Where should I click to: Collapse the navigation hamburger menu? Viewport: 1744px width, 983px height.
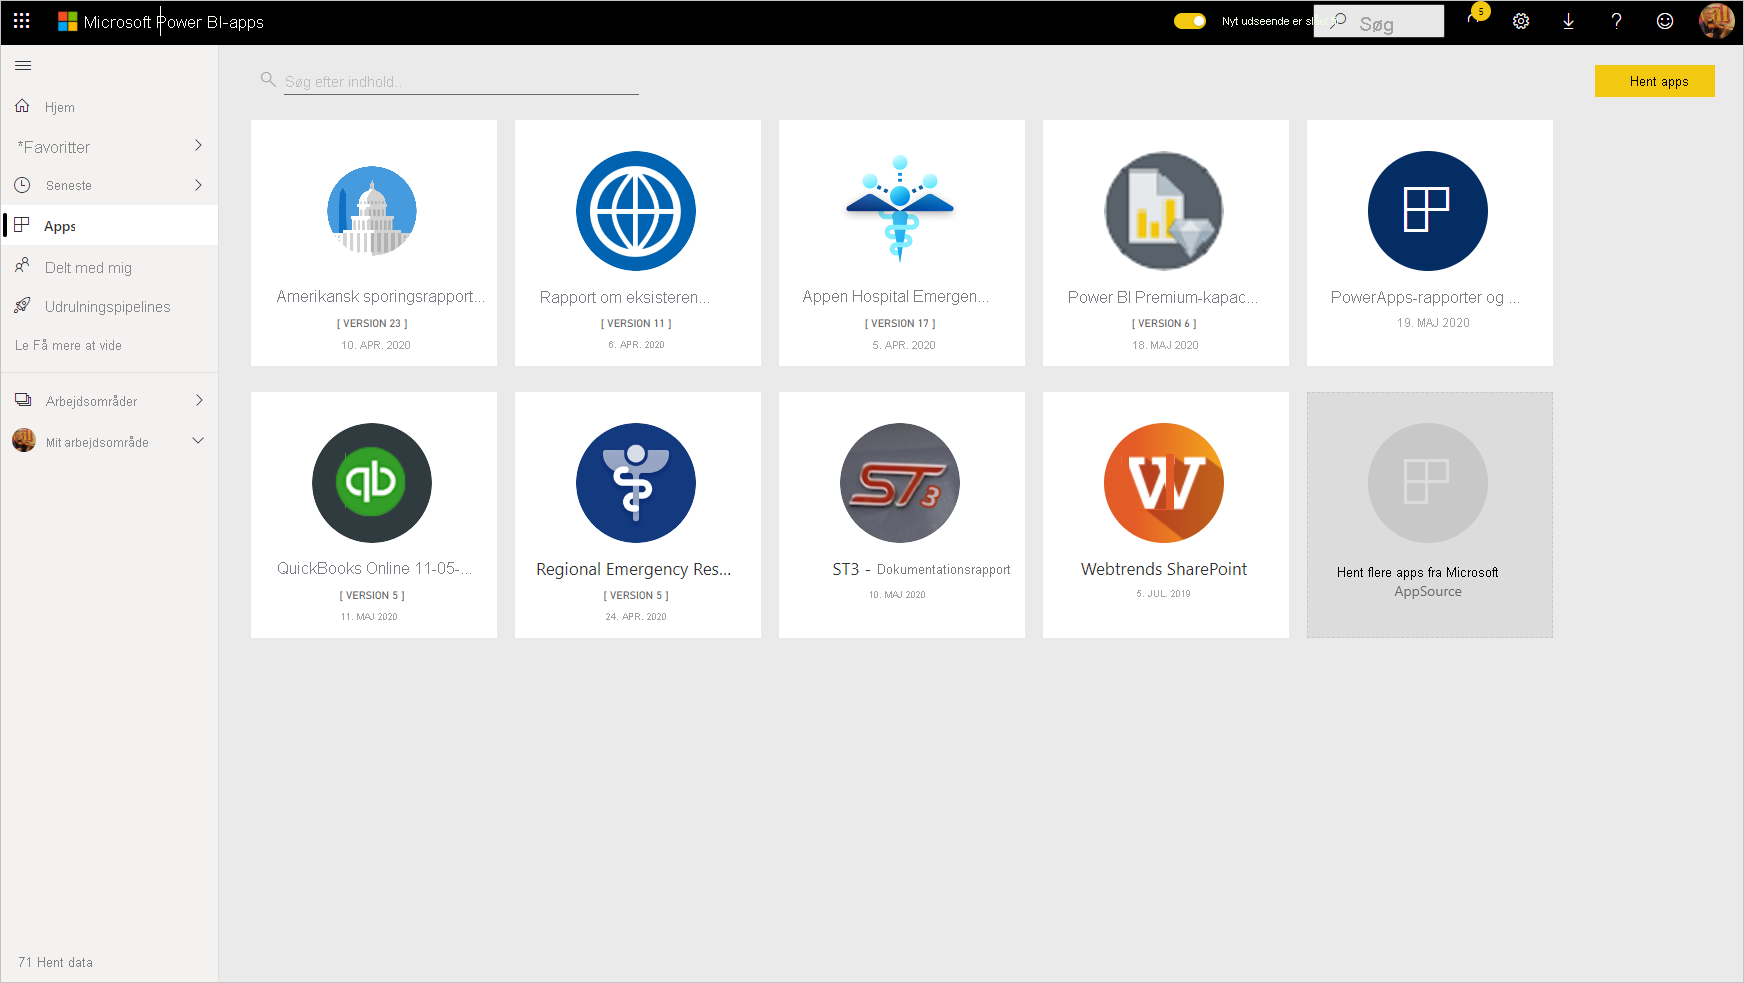click(23, 65)
